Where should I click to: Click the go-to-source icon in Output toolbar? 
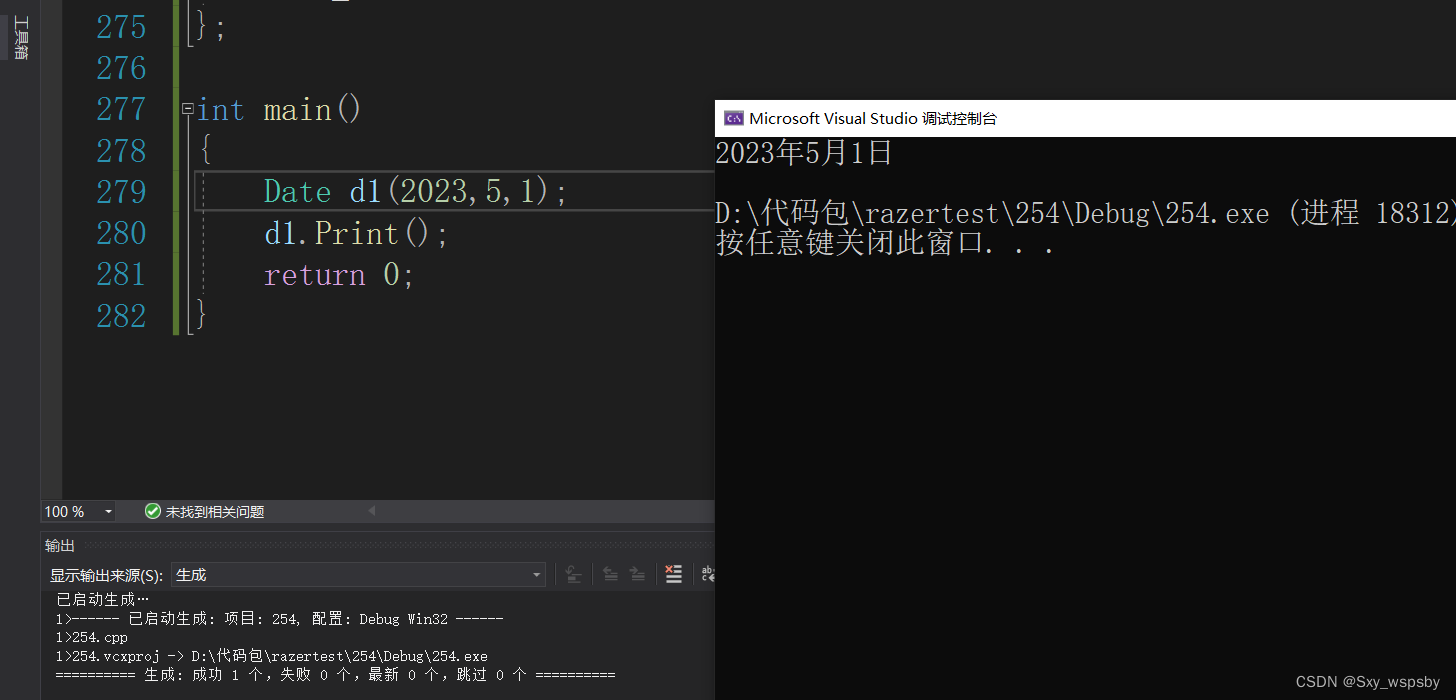(x=571, y=574)
